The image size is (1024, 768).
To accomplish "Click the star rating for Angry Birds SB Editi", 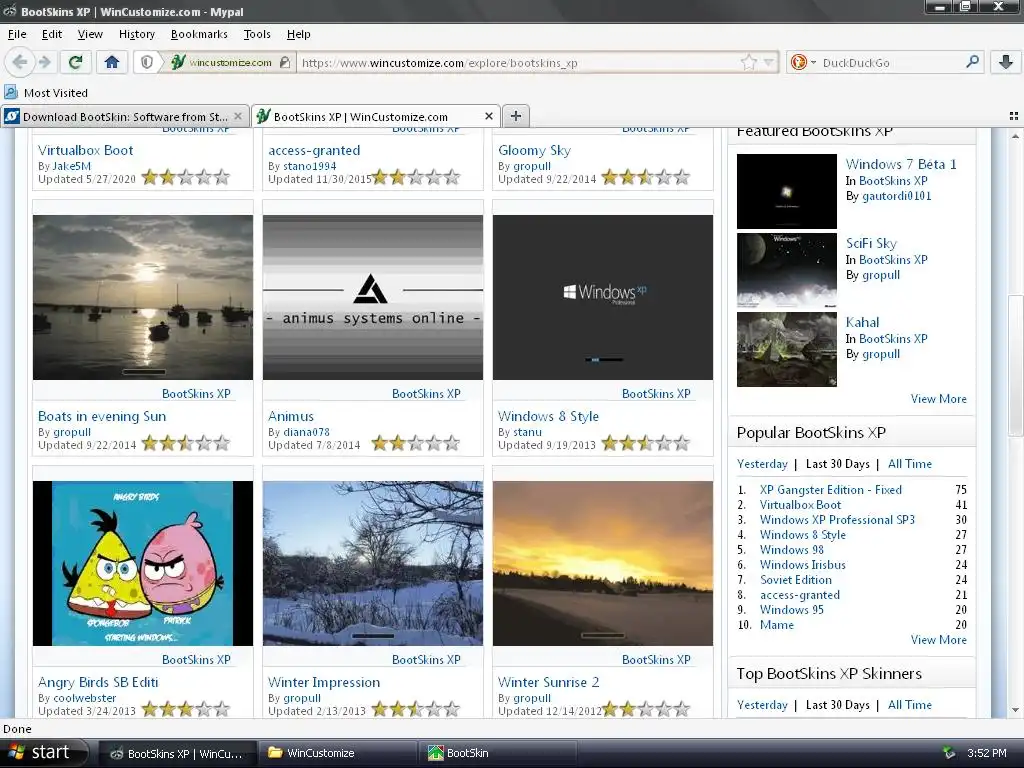I will (x=185, y=709).
